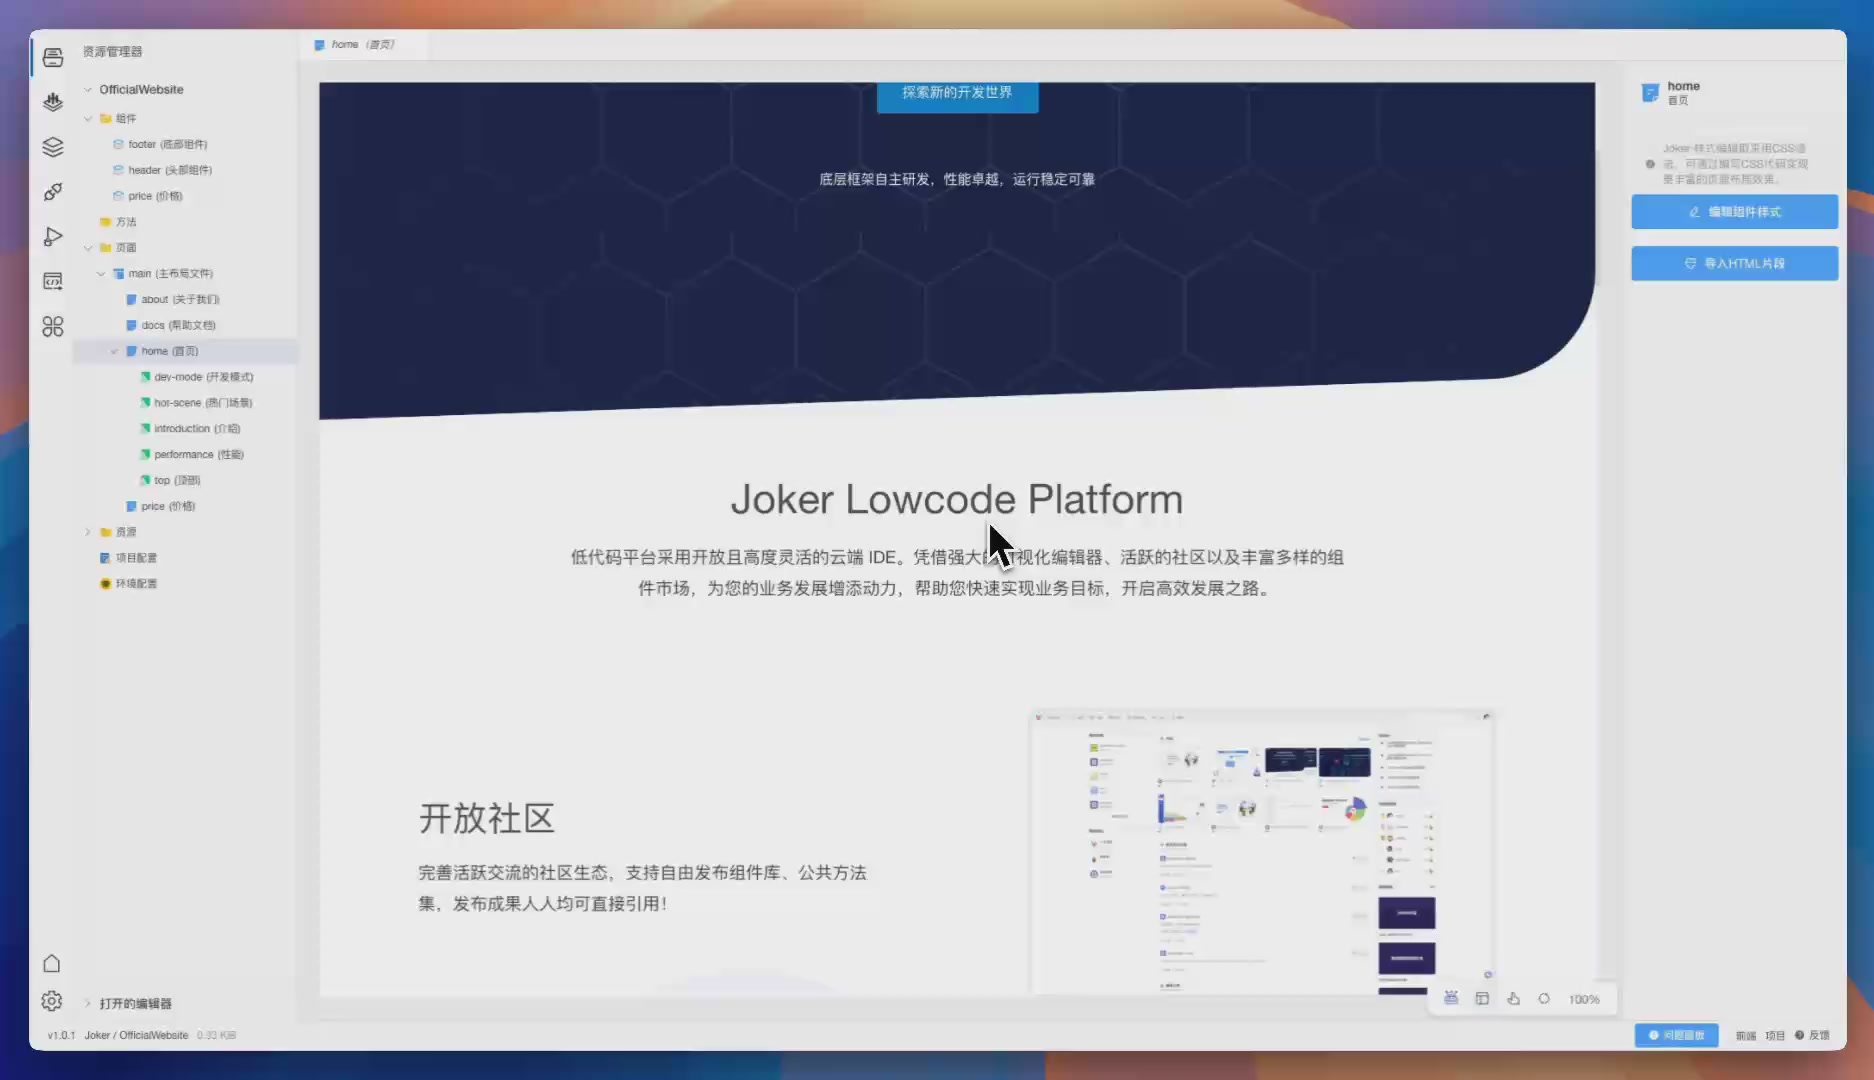1874x1080 pixels.
Task: Click the canvas vertical scrollbar
Action: (x=1600, y=218)
